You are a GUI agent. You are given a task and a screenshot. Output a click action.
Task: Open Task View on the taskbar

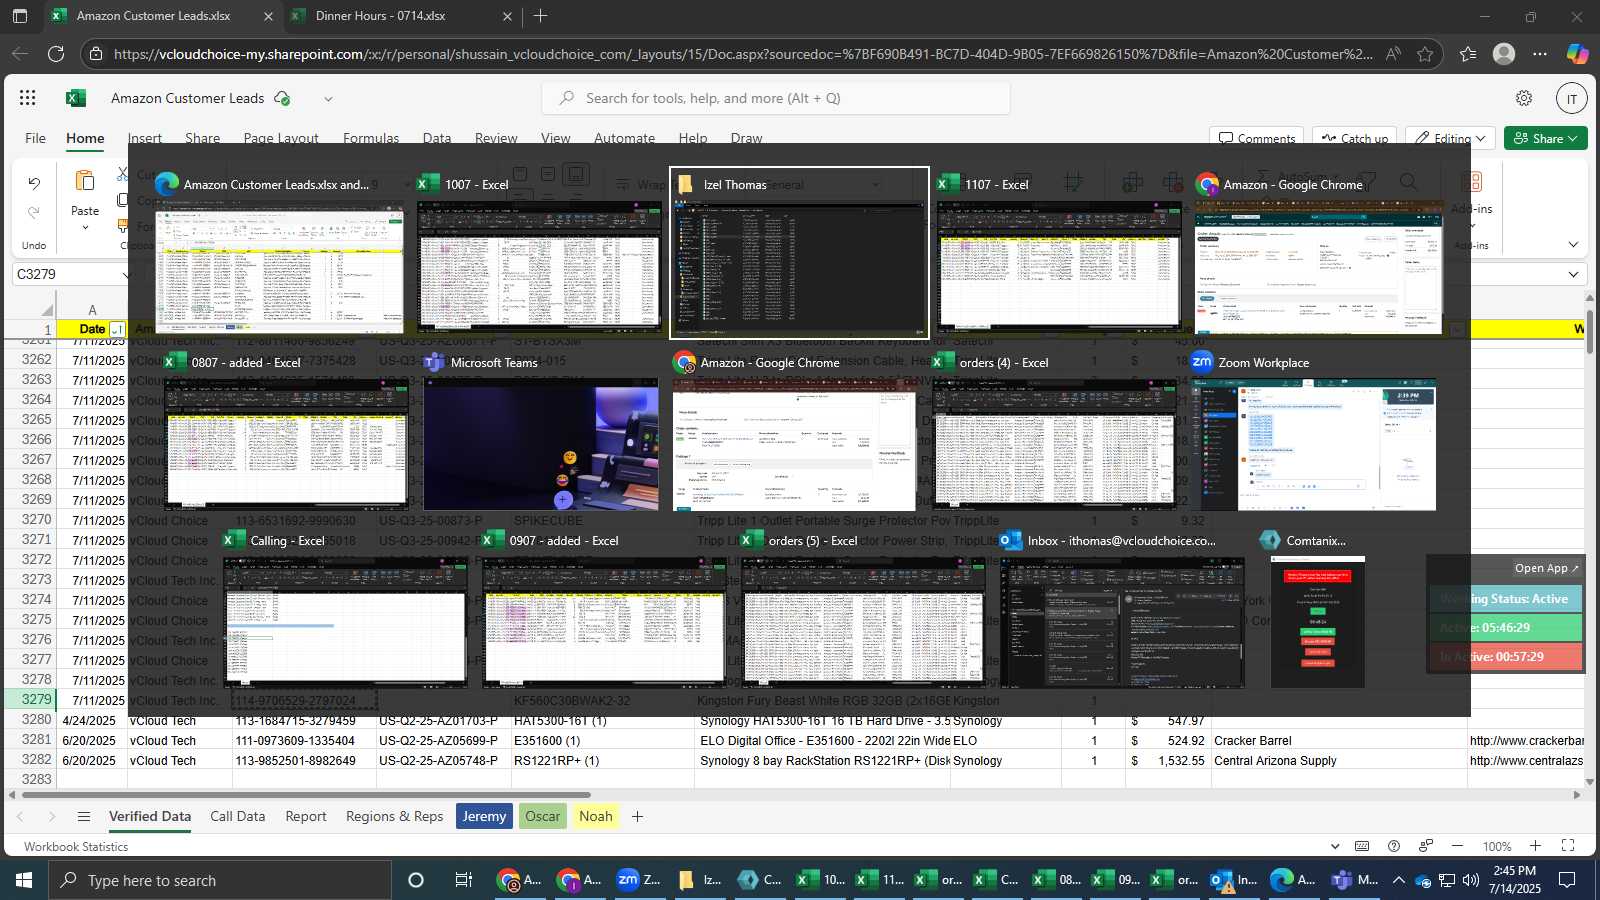point(463,880)
